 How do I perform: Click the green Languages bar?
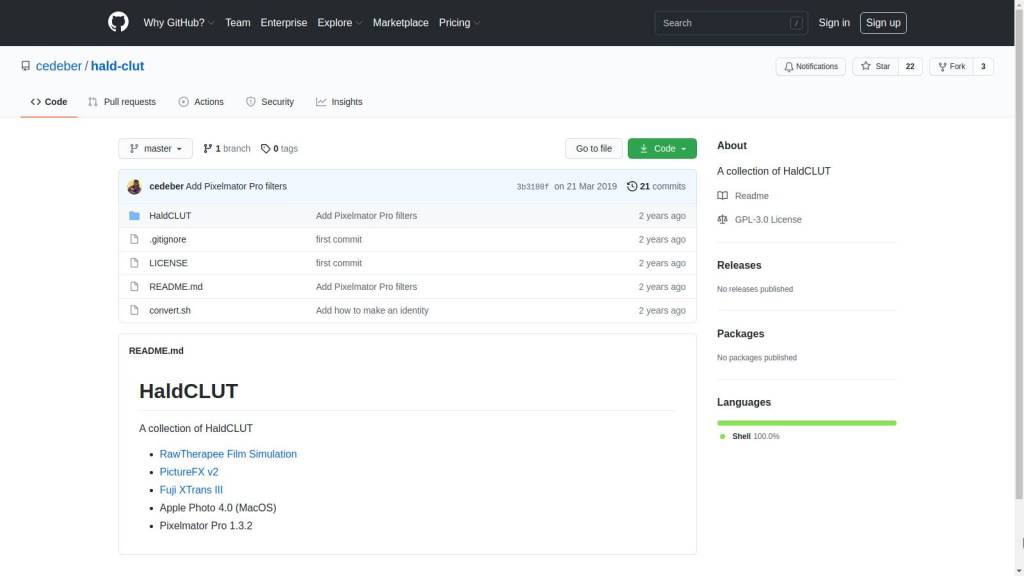[x=807, y=423]
